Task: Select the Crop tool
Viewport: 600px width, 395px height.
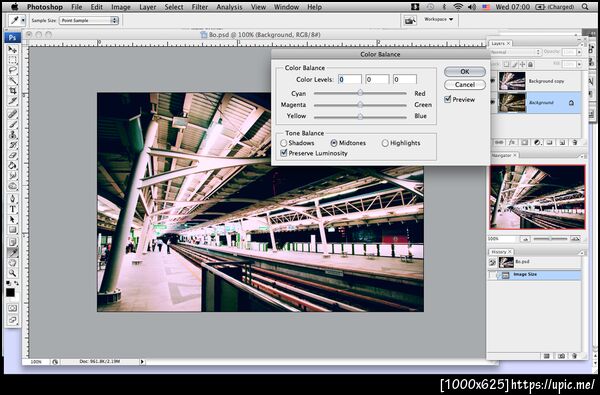Action: click(x=13, y=91)
